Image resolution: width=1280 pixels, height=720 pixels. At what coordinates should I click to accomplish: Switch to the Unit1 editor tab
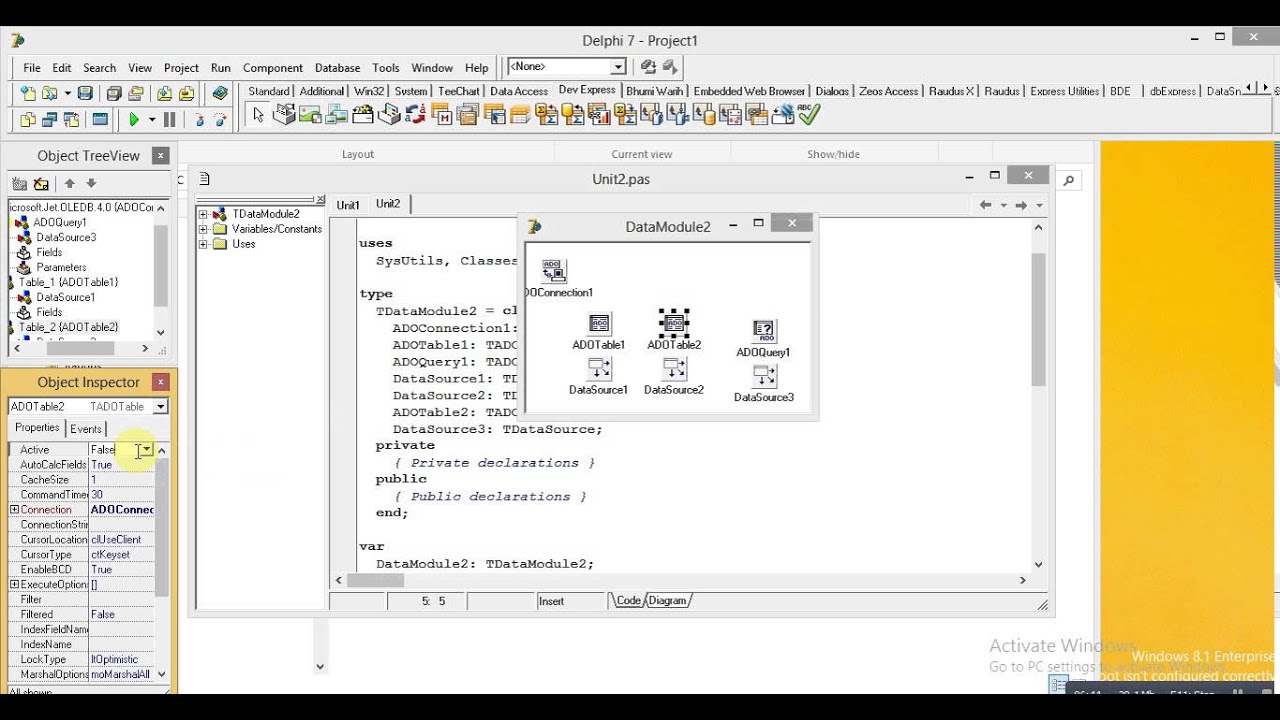click(x=348, y=205)
